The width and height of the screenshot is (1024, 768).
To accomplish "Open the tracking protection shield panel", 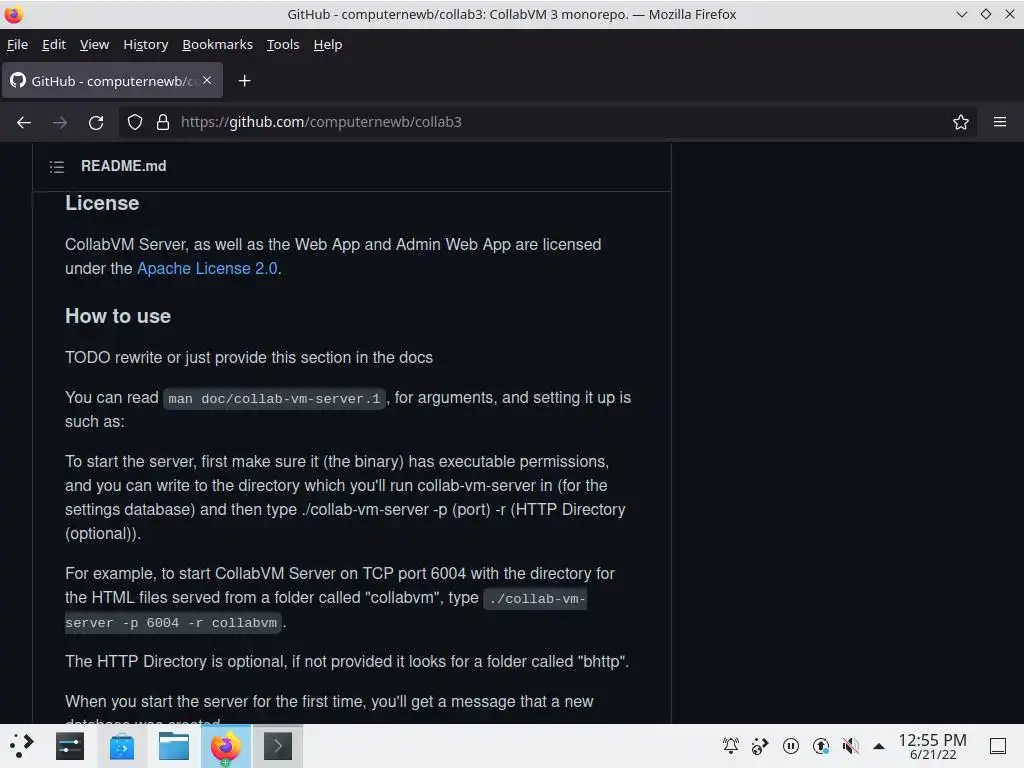I will pyautogui.click(x=135, y=122).
